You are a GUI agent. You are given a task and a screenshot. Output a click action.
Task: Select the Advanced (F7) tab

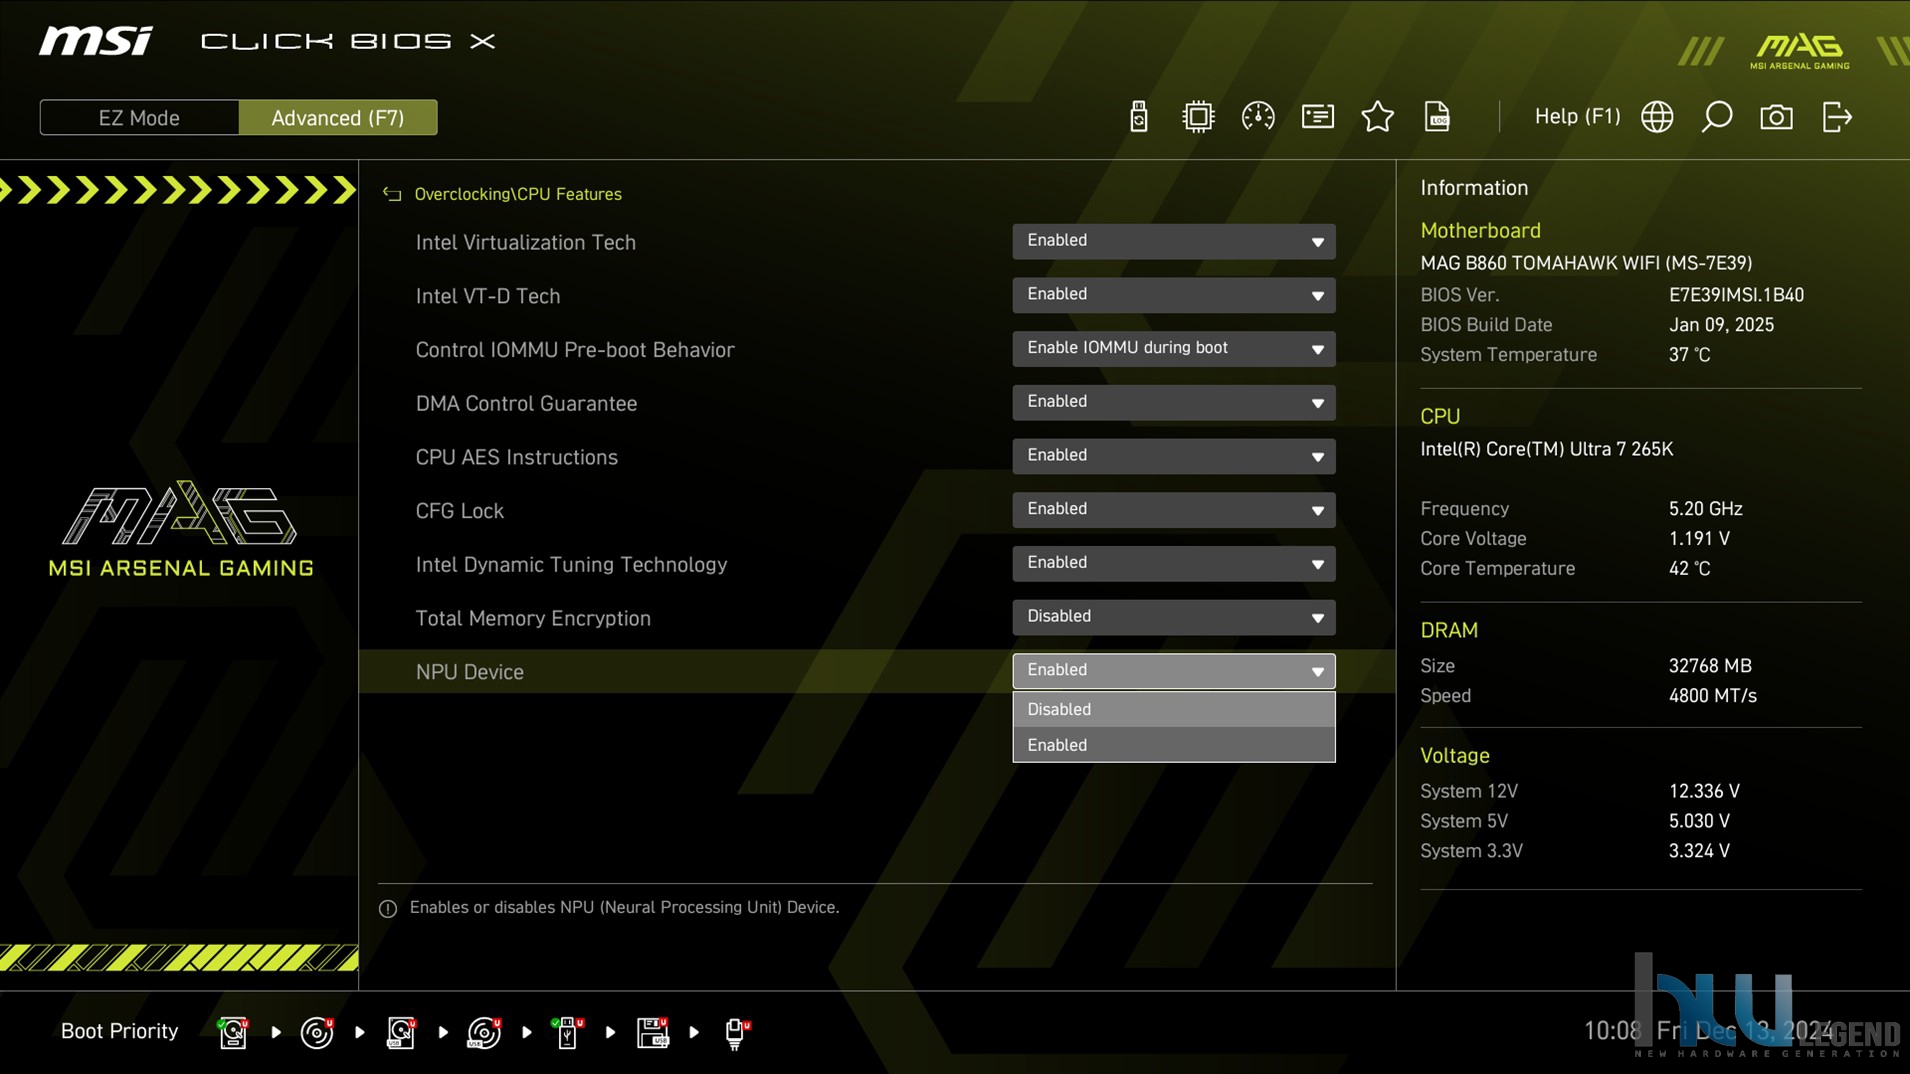[x=338, y=117]
